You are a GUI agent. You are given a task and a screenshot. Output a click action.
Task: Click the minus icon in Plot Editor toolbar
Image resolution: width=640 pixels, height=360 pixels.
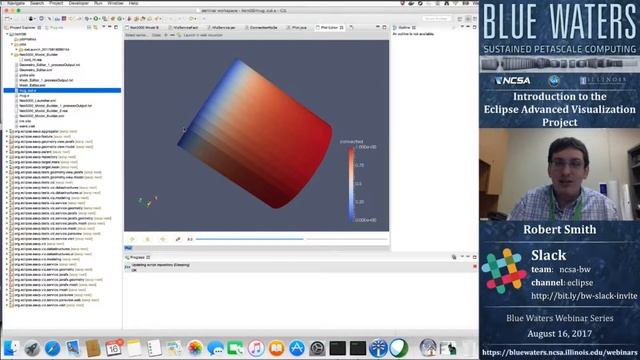tap(172, 35)
